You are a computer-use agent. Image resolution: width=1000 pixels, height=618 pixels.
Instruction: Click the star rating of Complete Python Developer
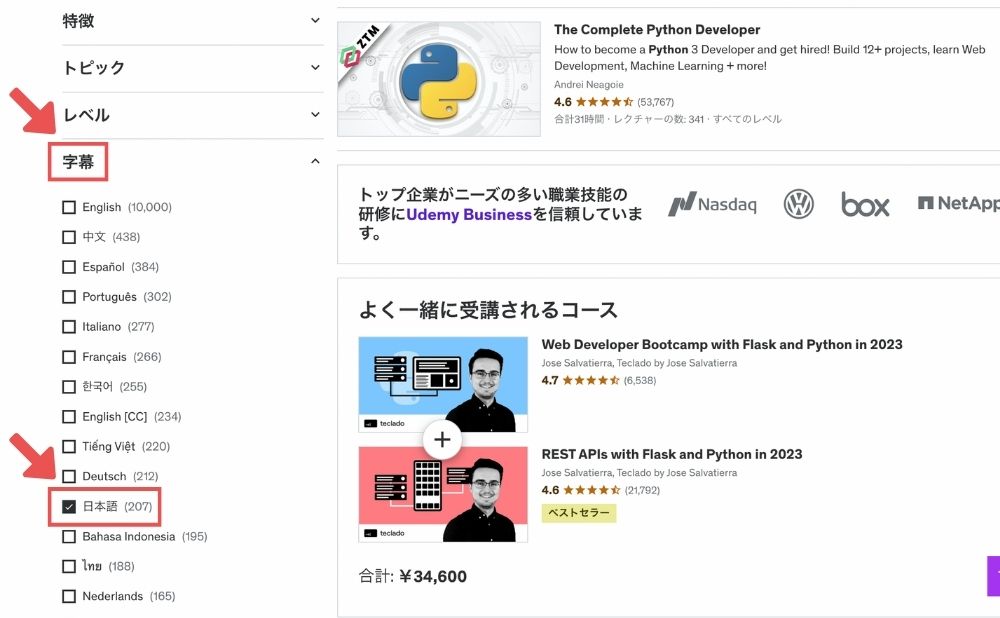coord(604,102)
